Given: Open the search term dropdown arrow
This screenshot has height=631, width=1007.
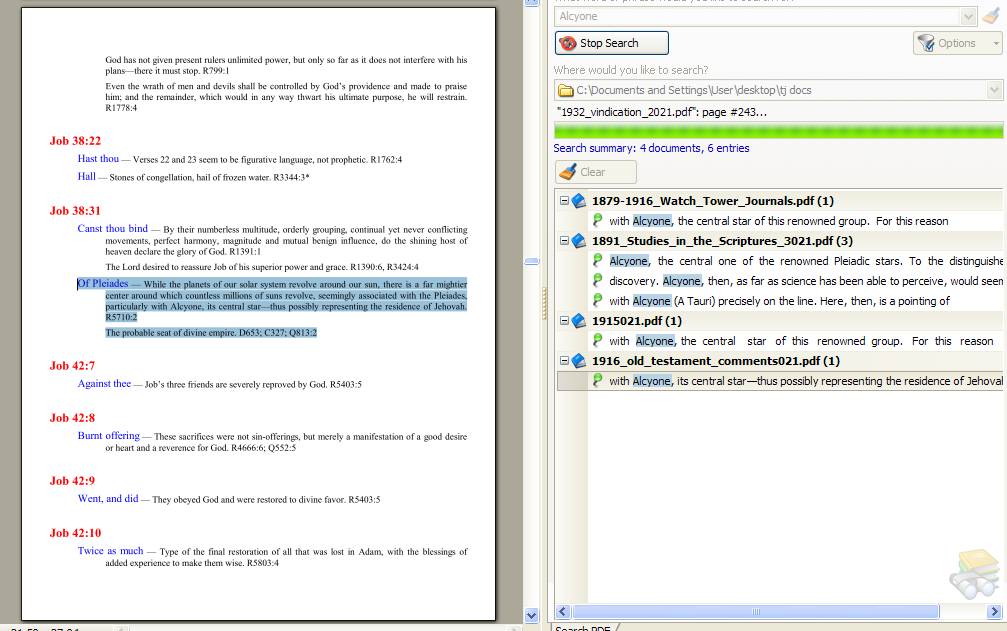Looking at the screenshot, I should [x=968, y=17].
